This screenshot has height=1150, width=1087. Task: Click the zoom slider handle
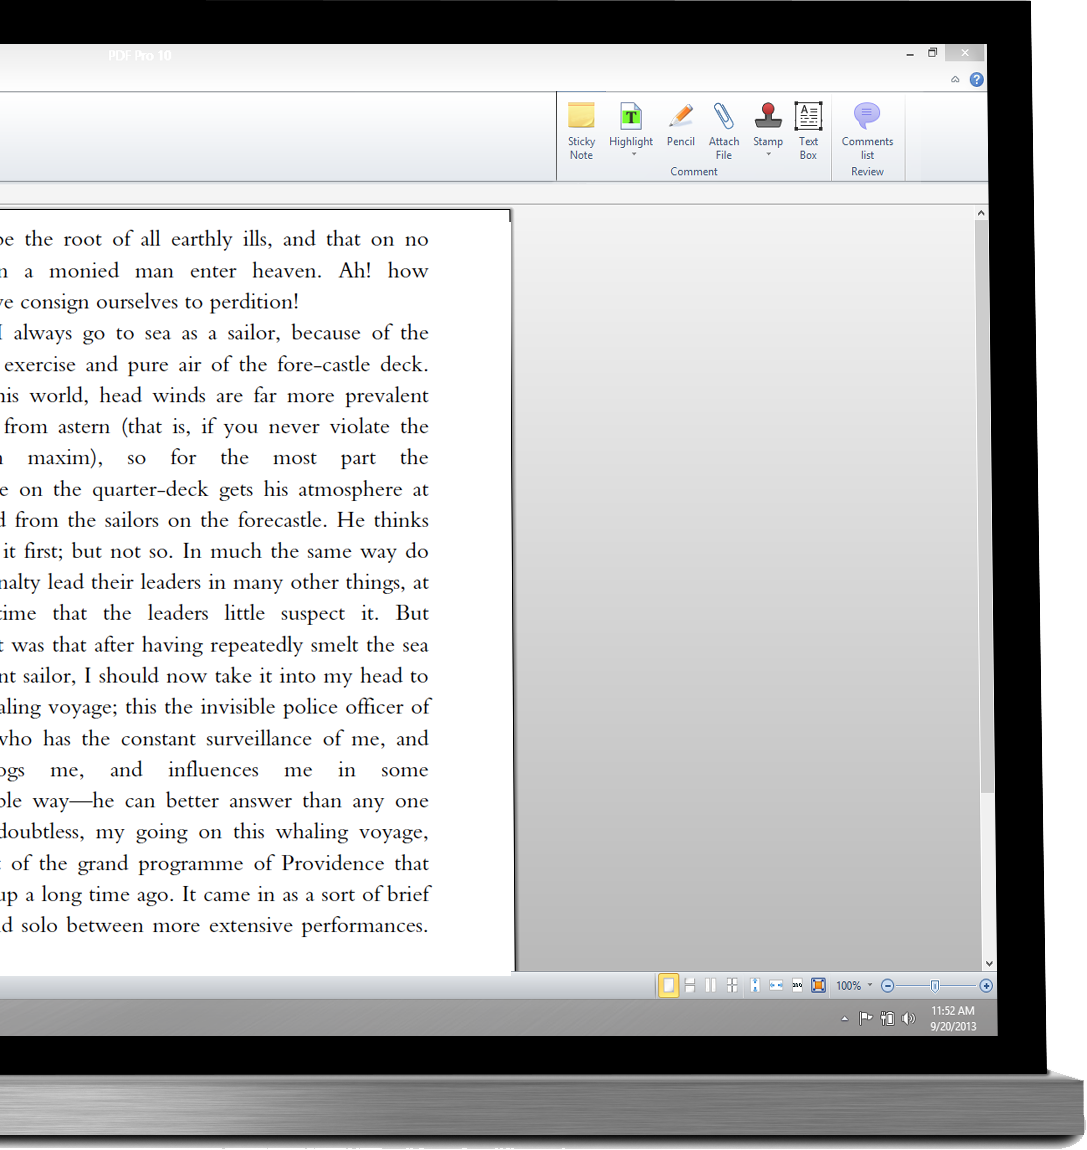click(x=935, y=986)
